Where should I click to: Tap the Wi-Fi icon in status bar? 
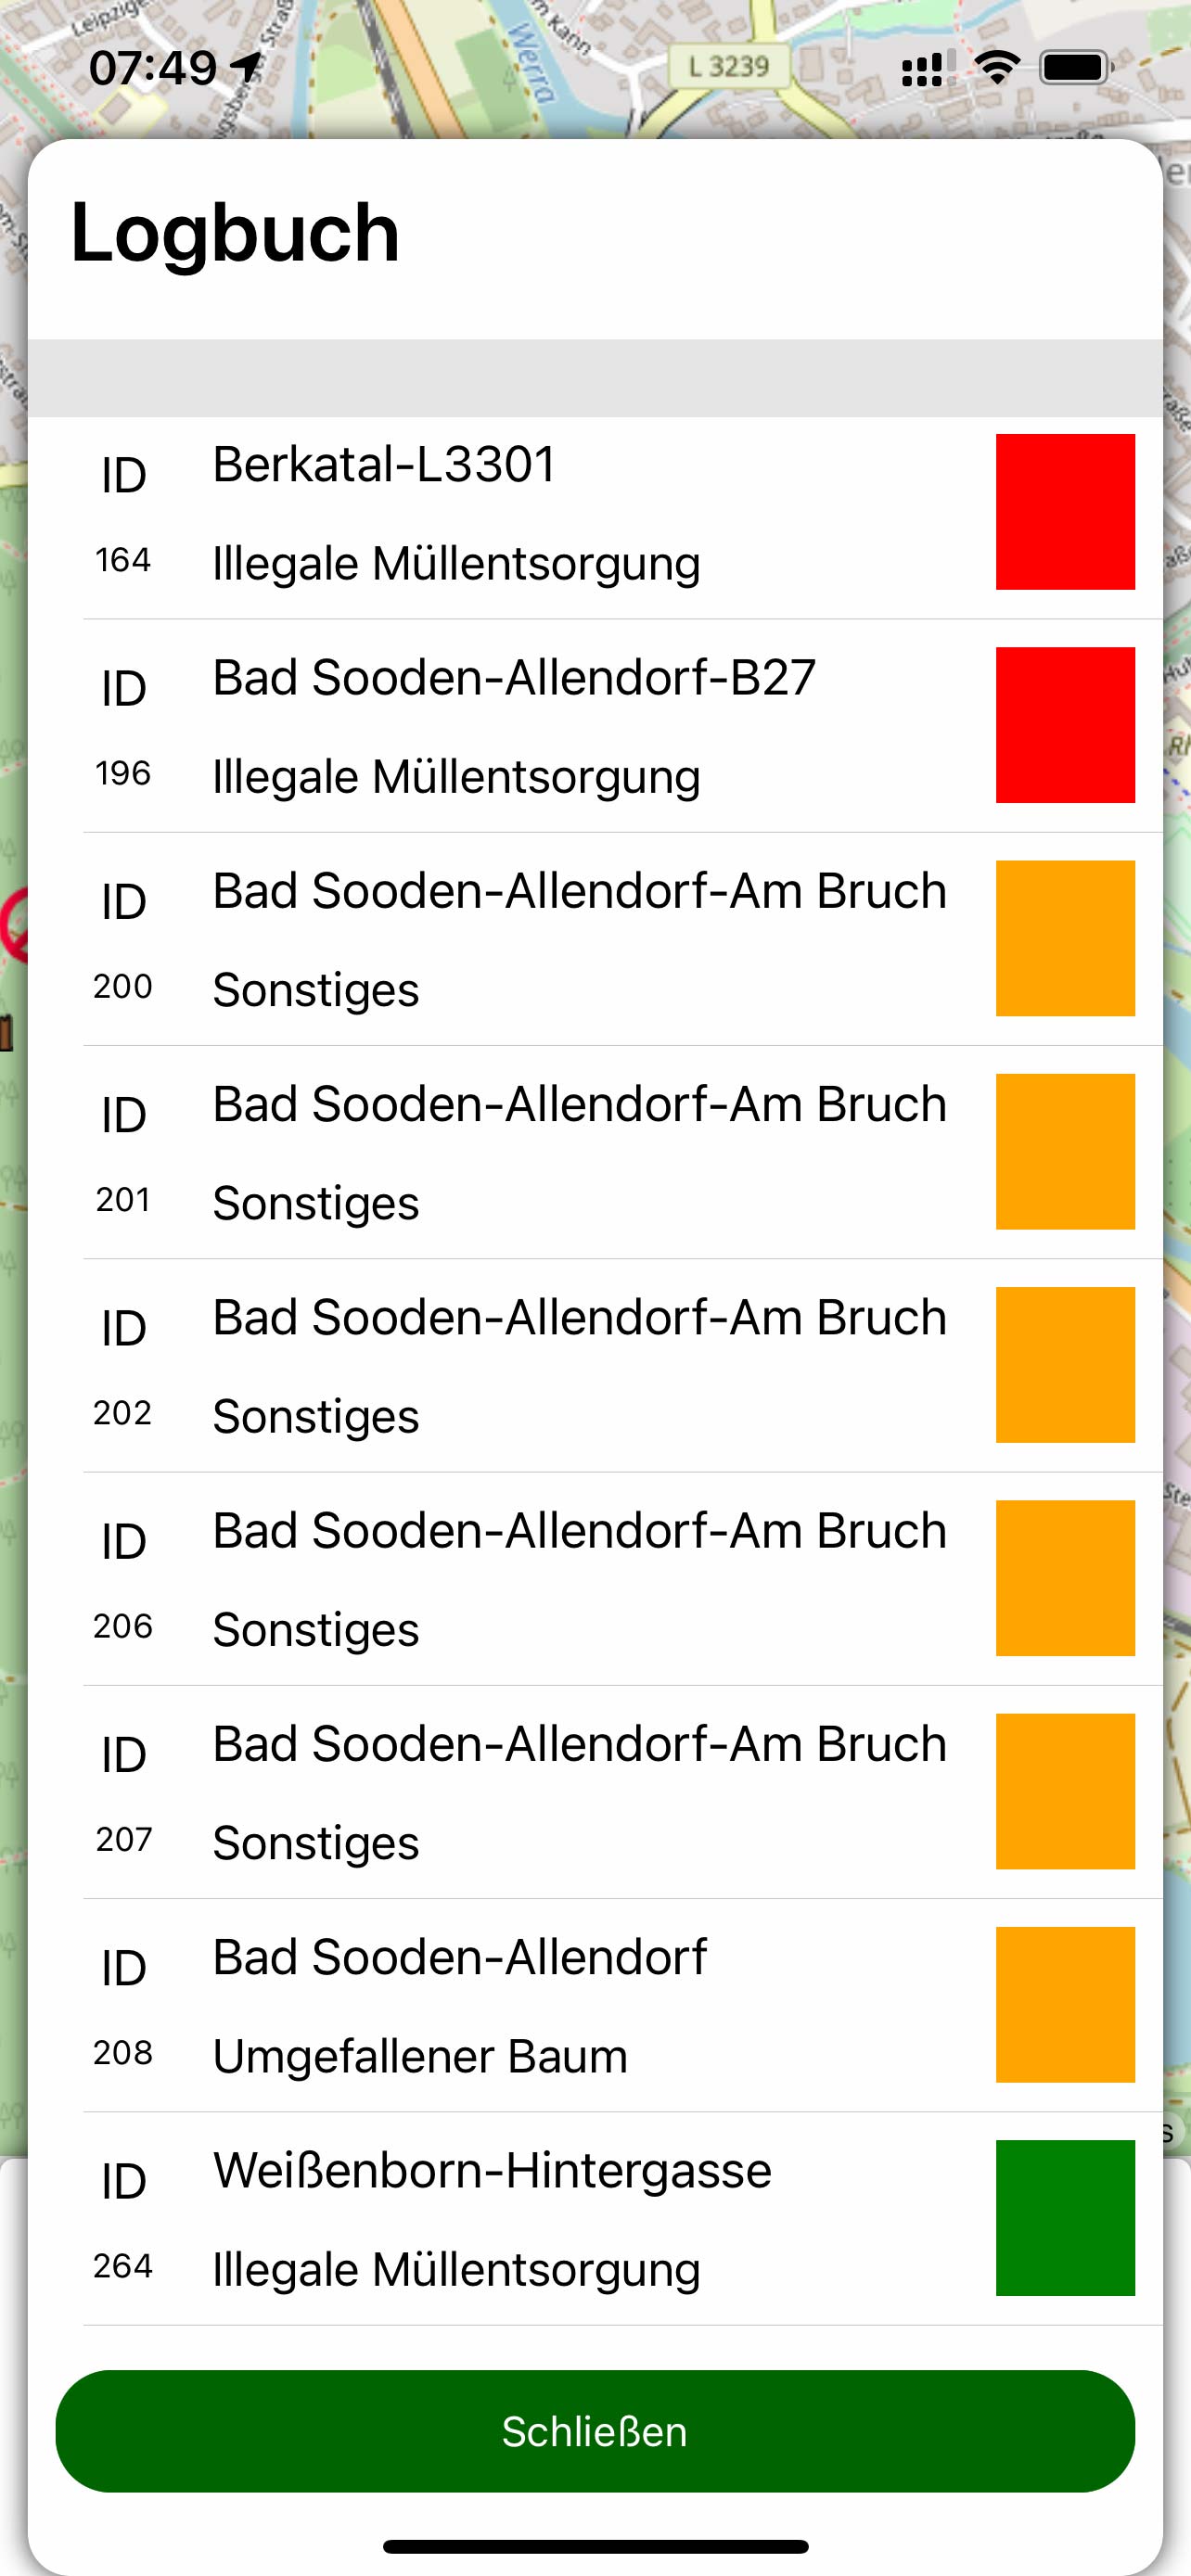996,68
